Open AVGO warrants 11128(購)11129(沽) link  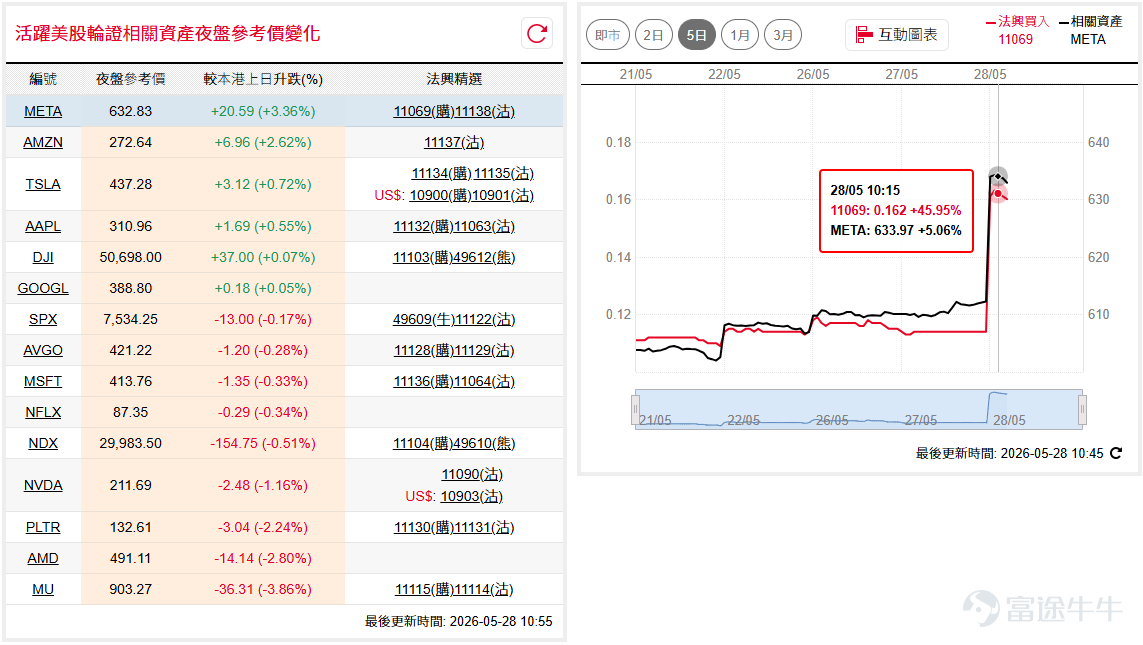[x=454, y=351]
